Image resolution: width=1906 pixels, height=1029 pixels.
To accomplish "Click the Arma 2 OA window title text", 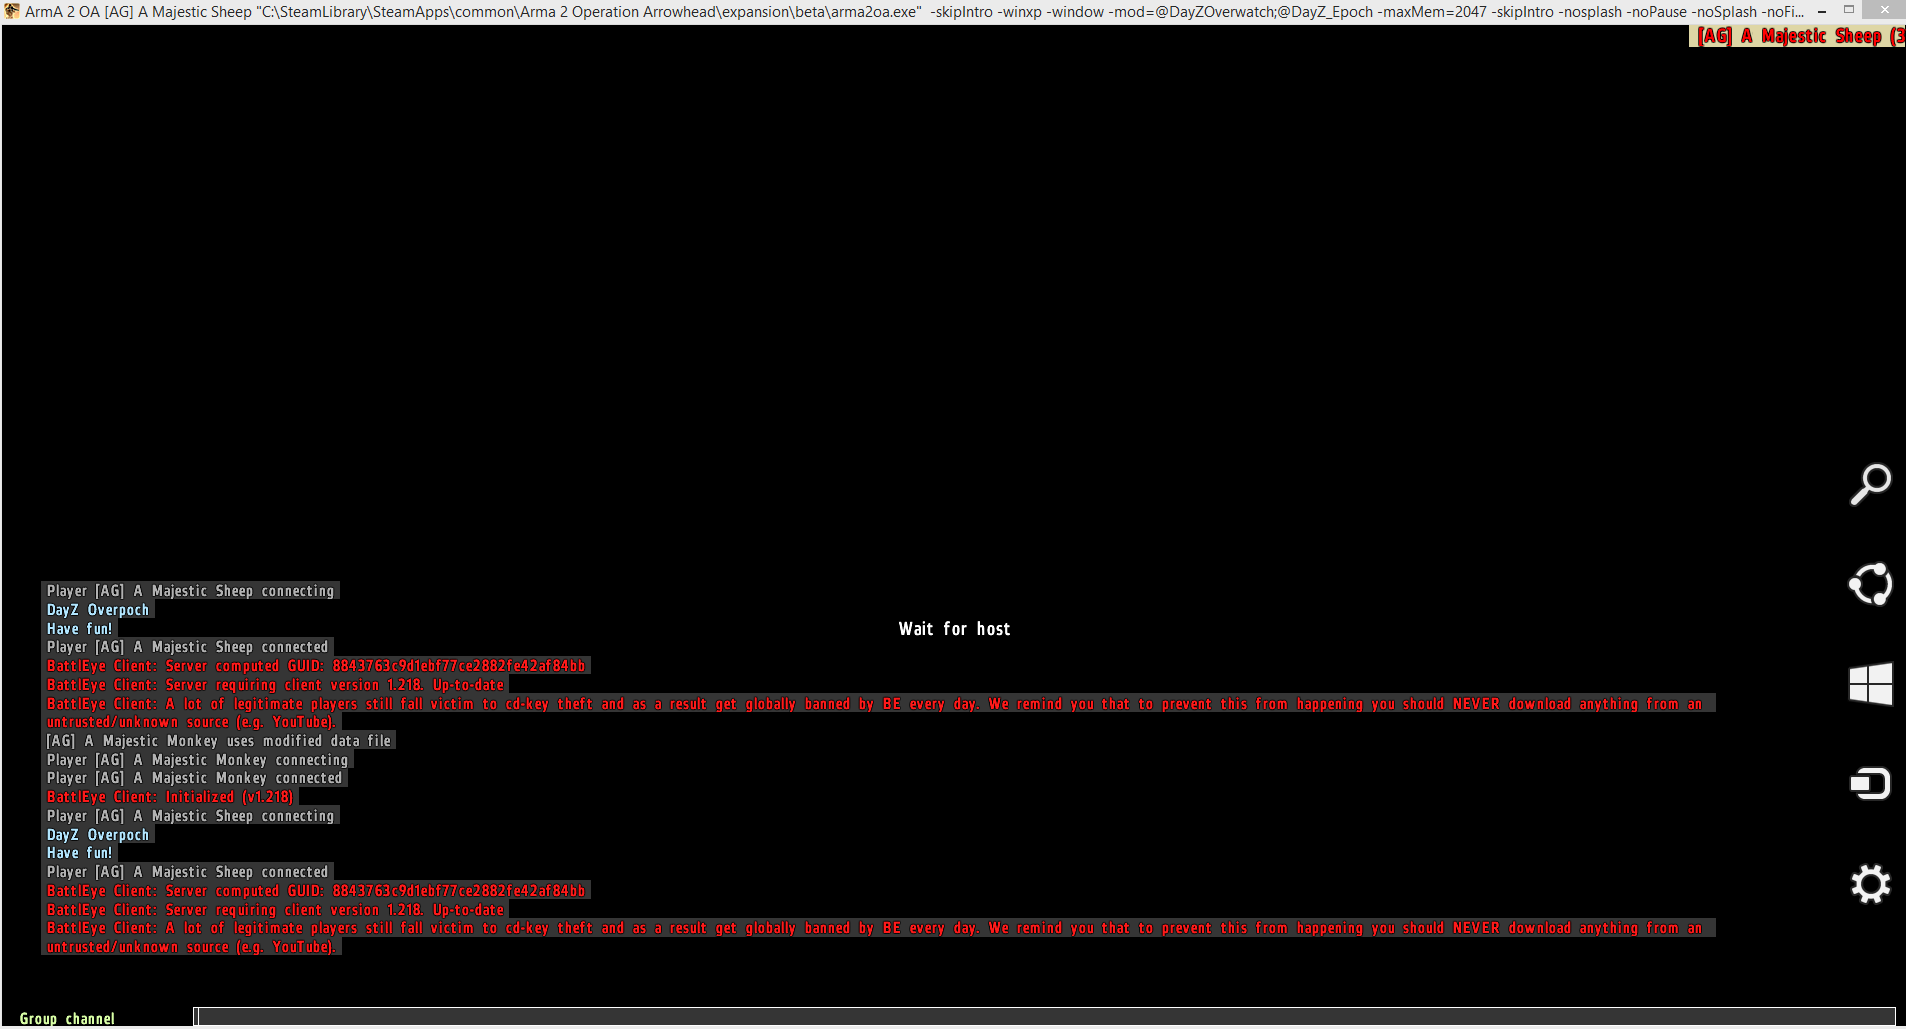I will pyautogui.click(x=915, y=12).
